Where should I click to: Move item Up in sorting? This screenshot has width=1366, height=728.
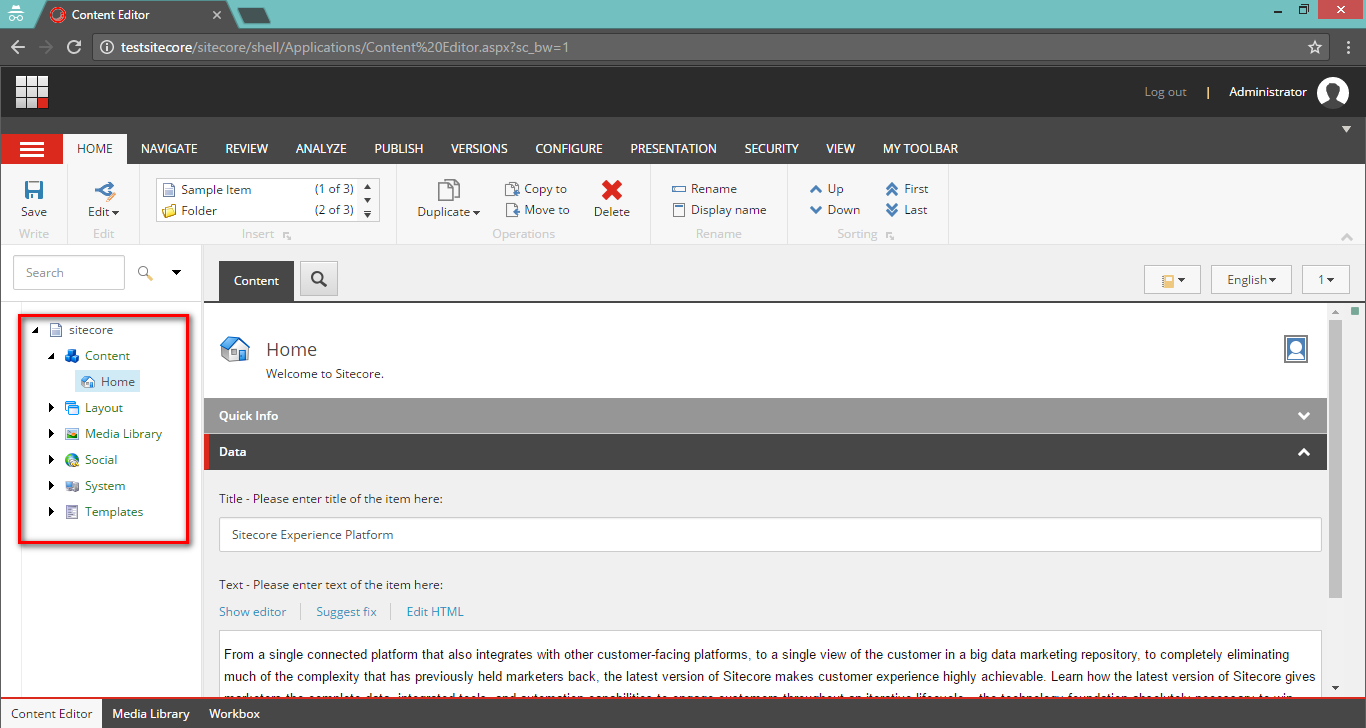827,189
